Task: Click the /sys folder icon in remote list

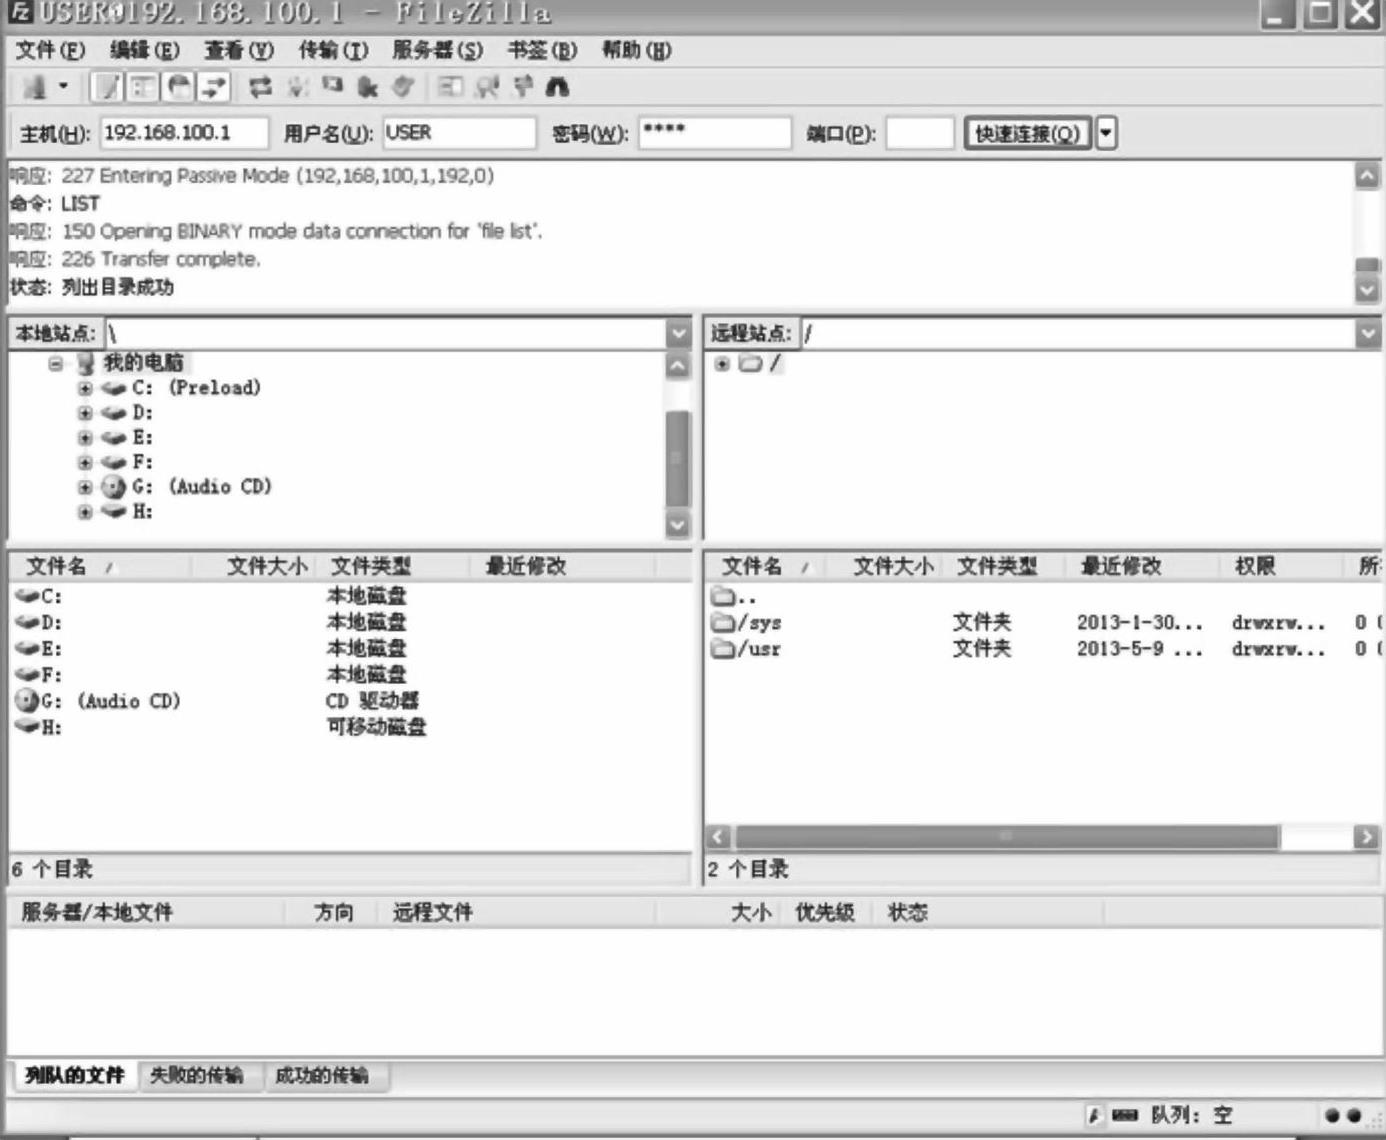Action: [722, 622]
